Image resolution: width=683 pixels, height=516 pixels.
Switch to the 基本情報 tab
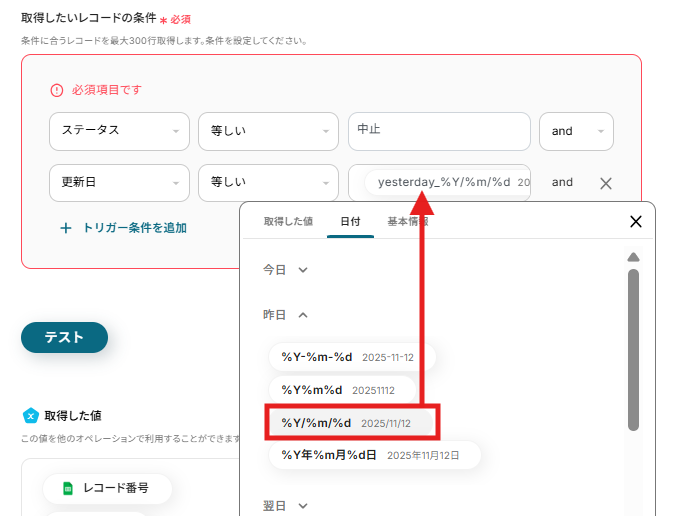pyautogui.click(x=408, y=222)
